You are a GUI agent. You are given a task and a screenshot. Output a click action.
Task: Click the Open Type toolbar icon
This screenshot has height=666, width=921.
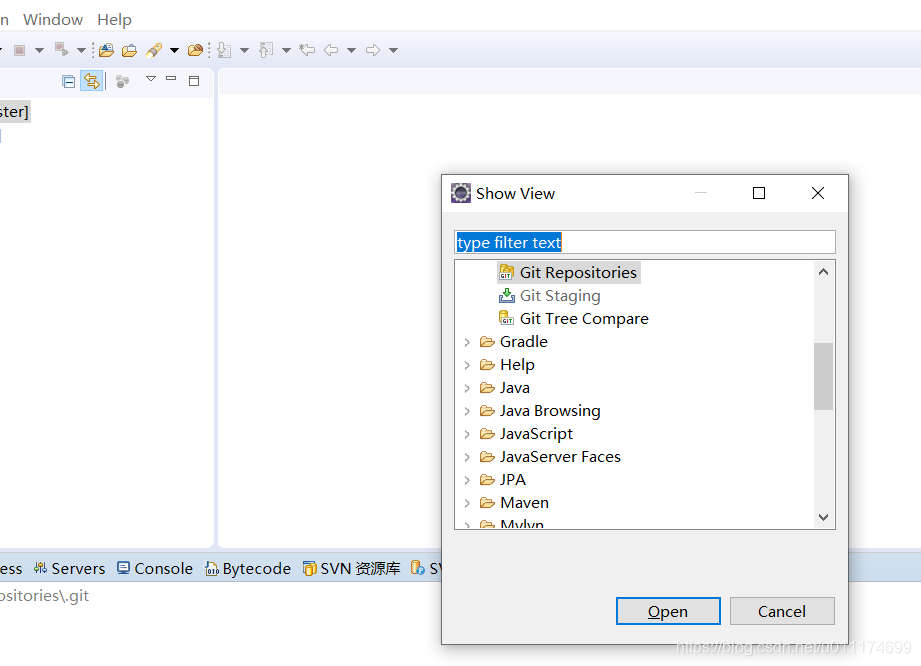click(x=106, y=51)
